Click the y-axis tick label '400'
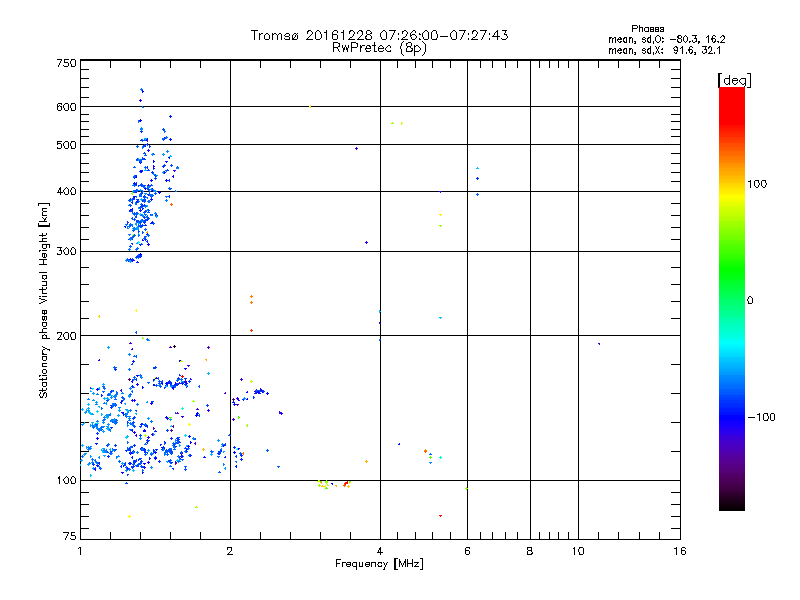Viewport: 800px width, 600px height. pos(66,192)
